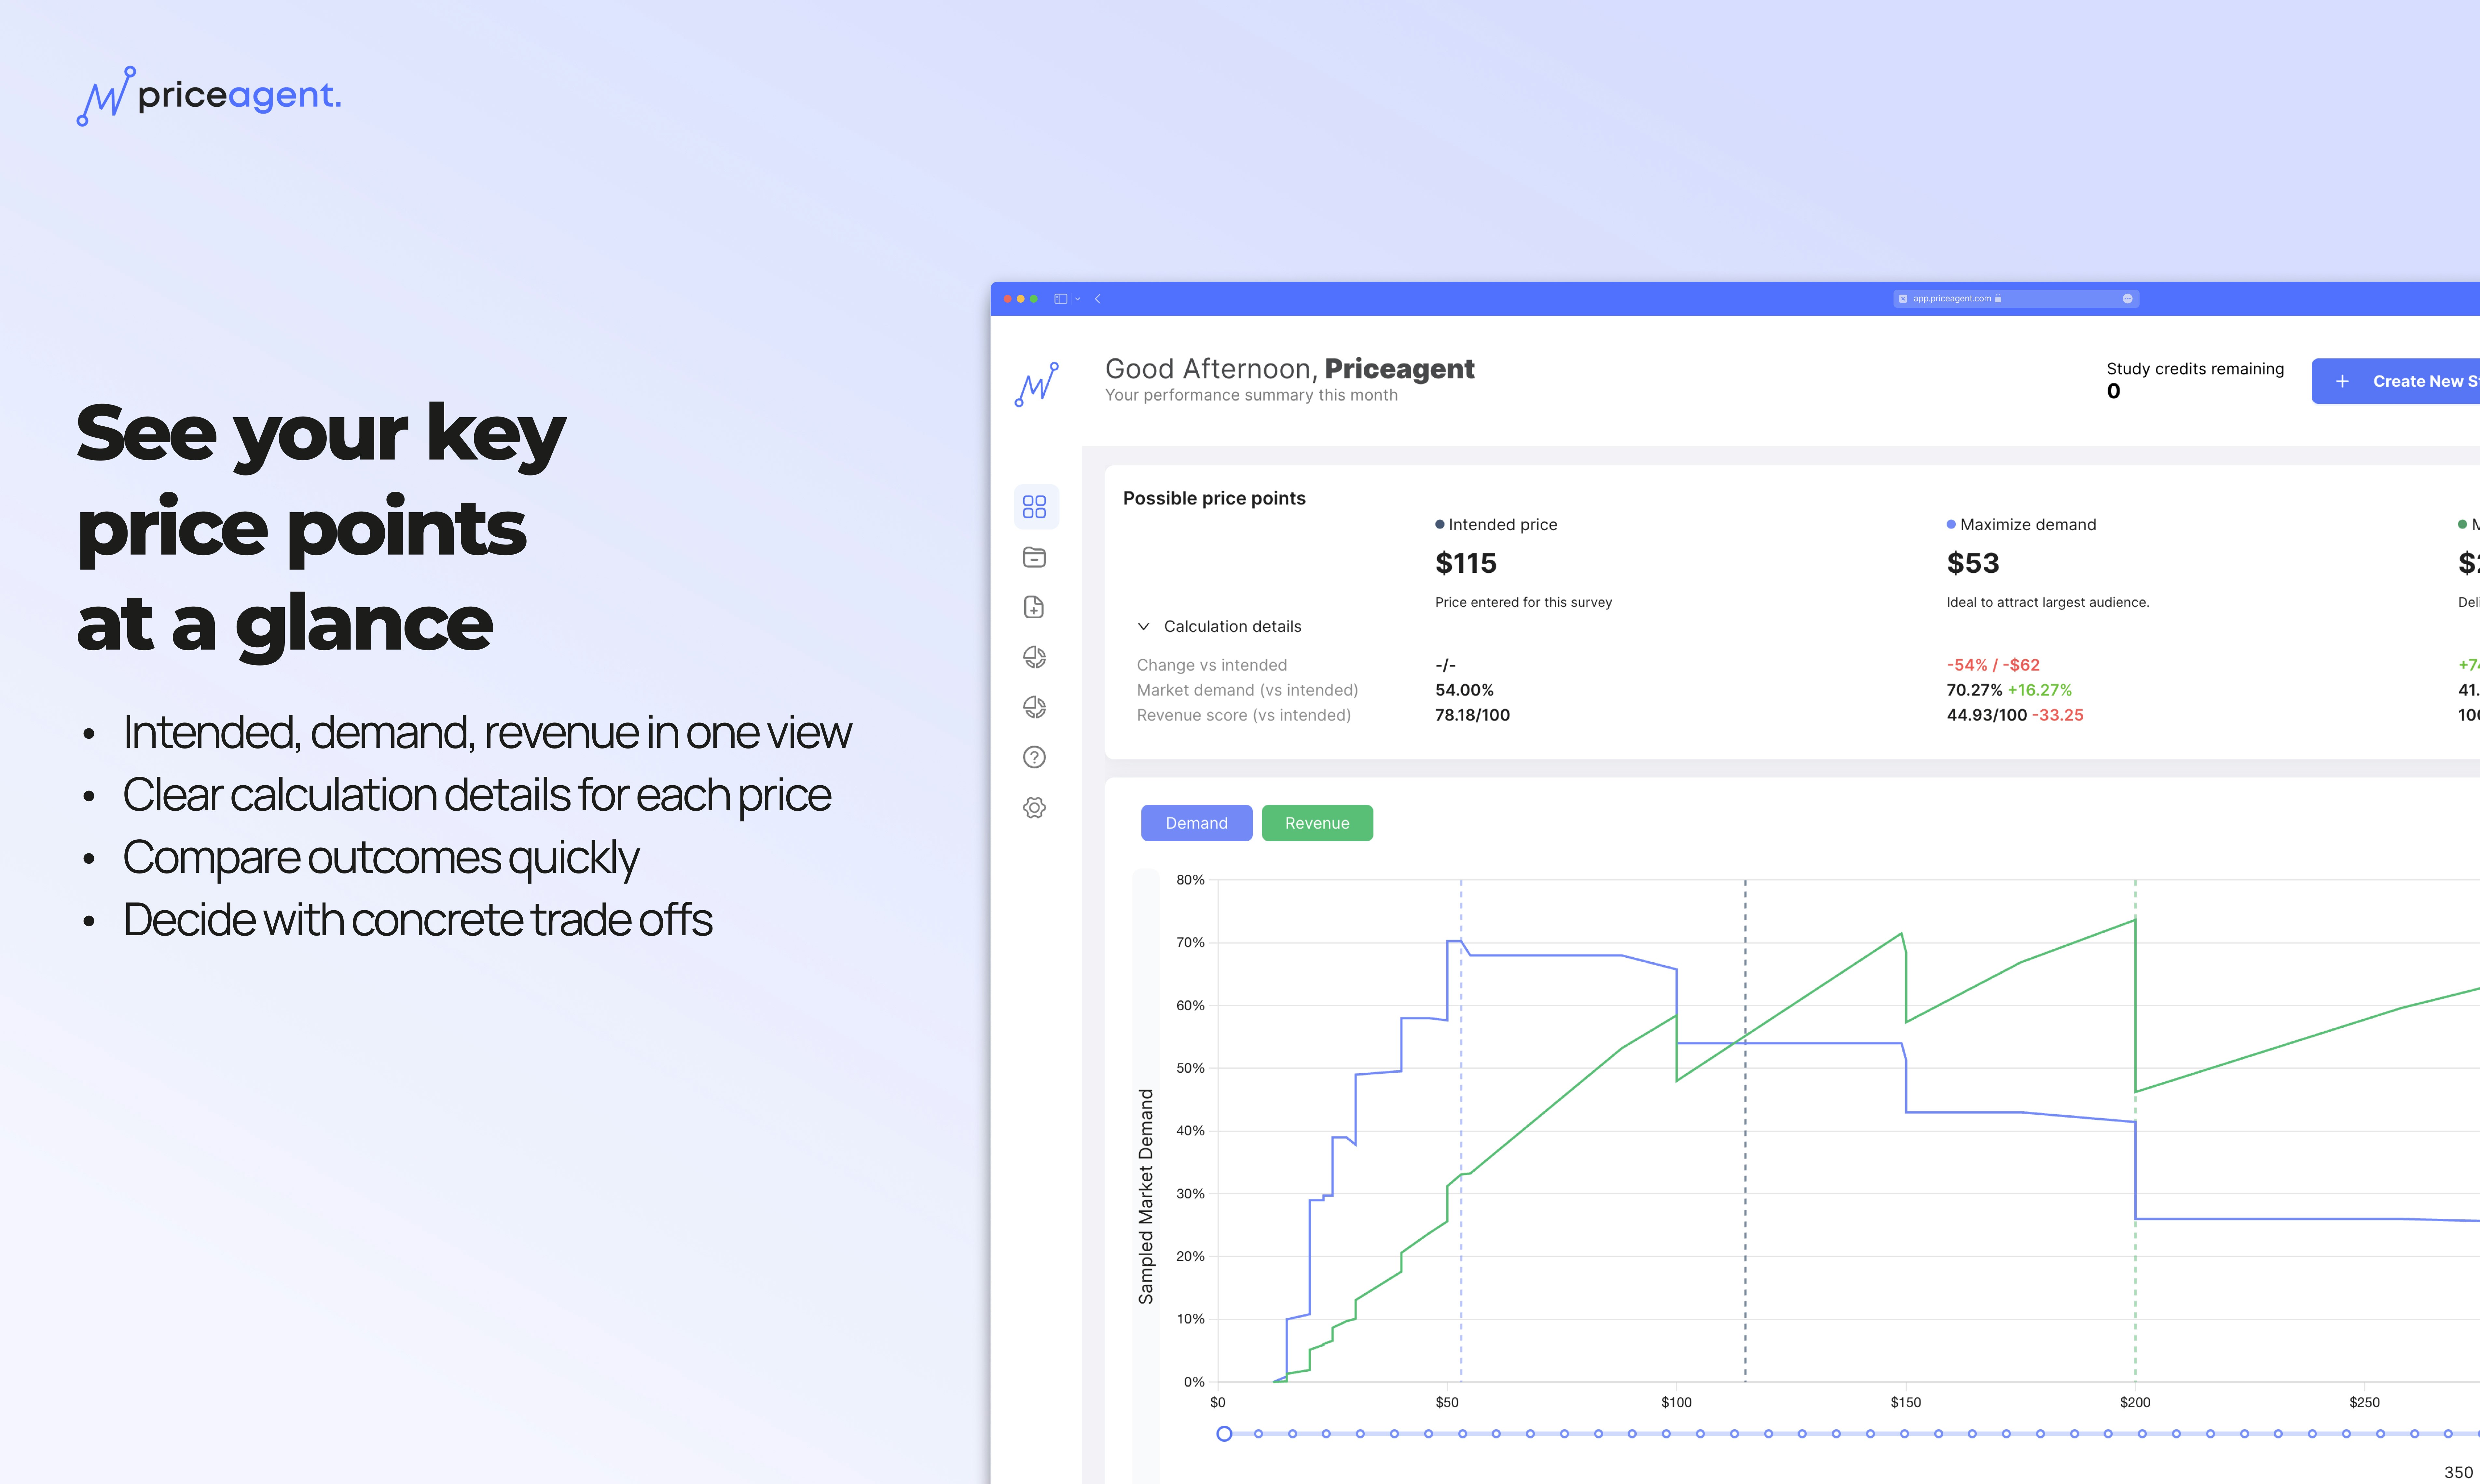Image resolution: width=2480 pixels, height=1484 pixels.
Task: Click pie chart icon directly above help icon
Action: point(1034,707)
